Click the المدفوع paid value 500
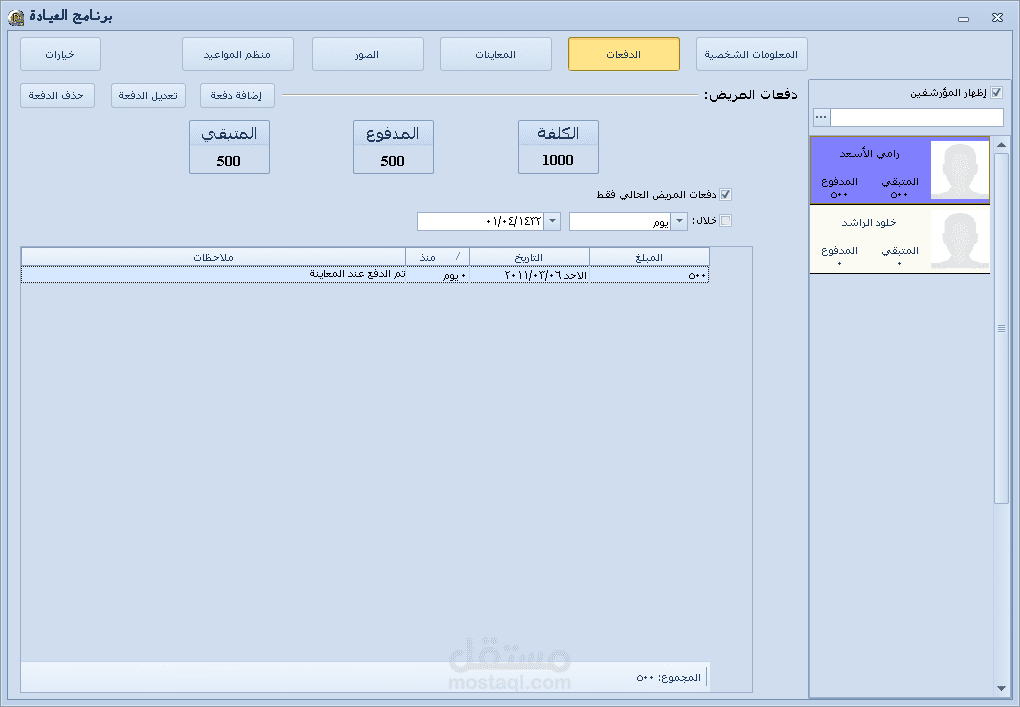The image size is (1020, 707). (x=393, y=161)
